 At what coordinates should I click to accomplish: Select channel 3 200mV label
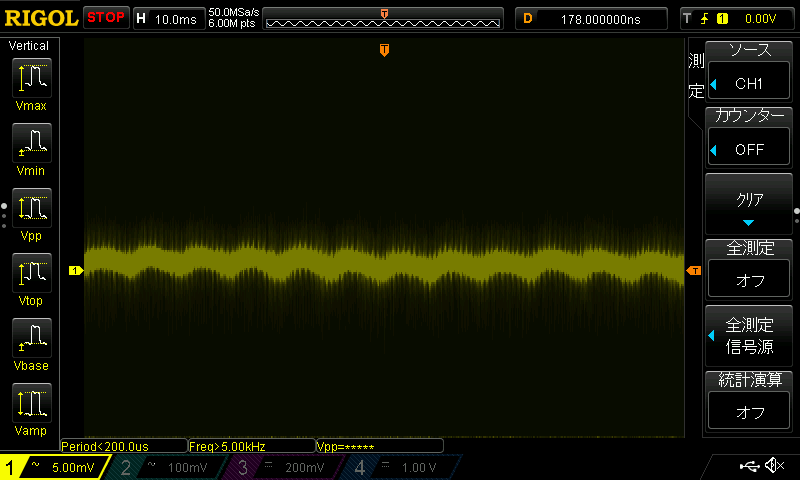coord(305,467)
